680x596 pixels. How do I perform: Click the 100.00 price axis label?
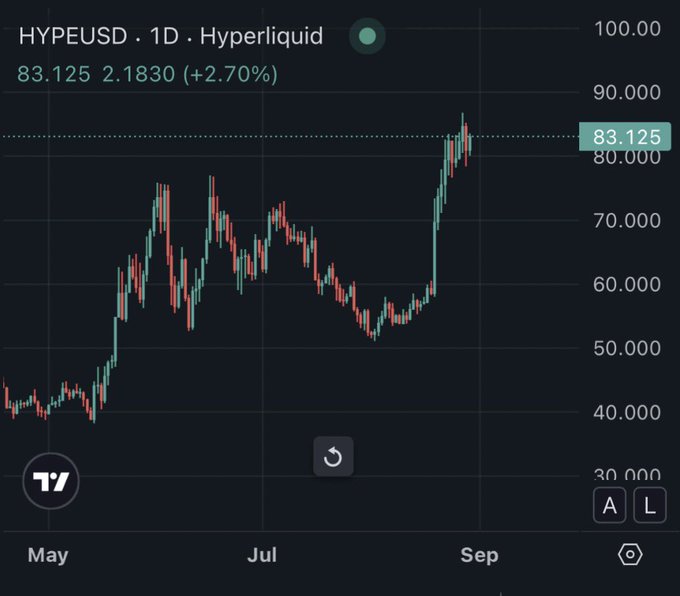[627, 29]
